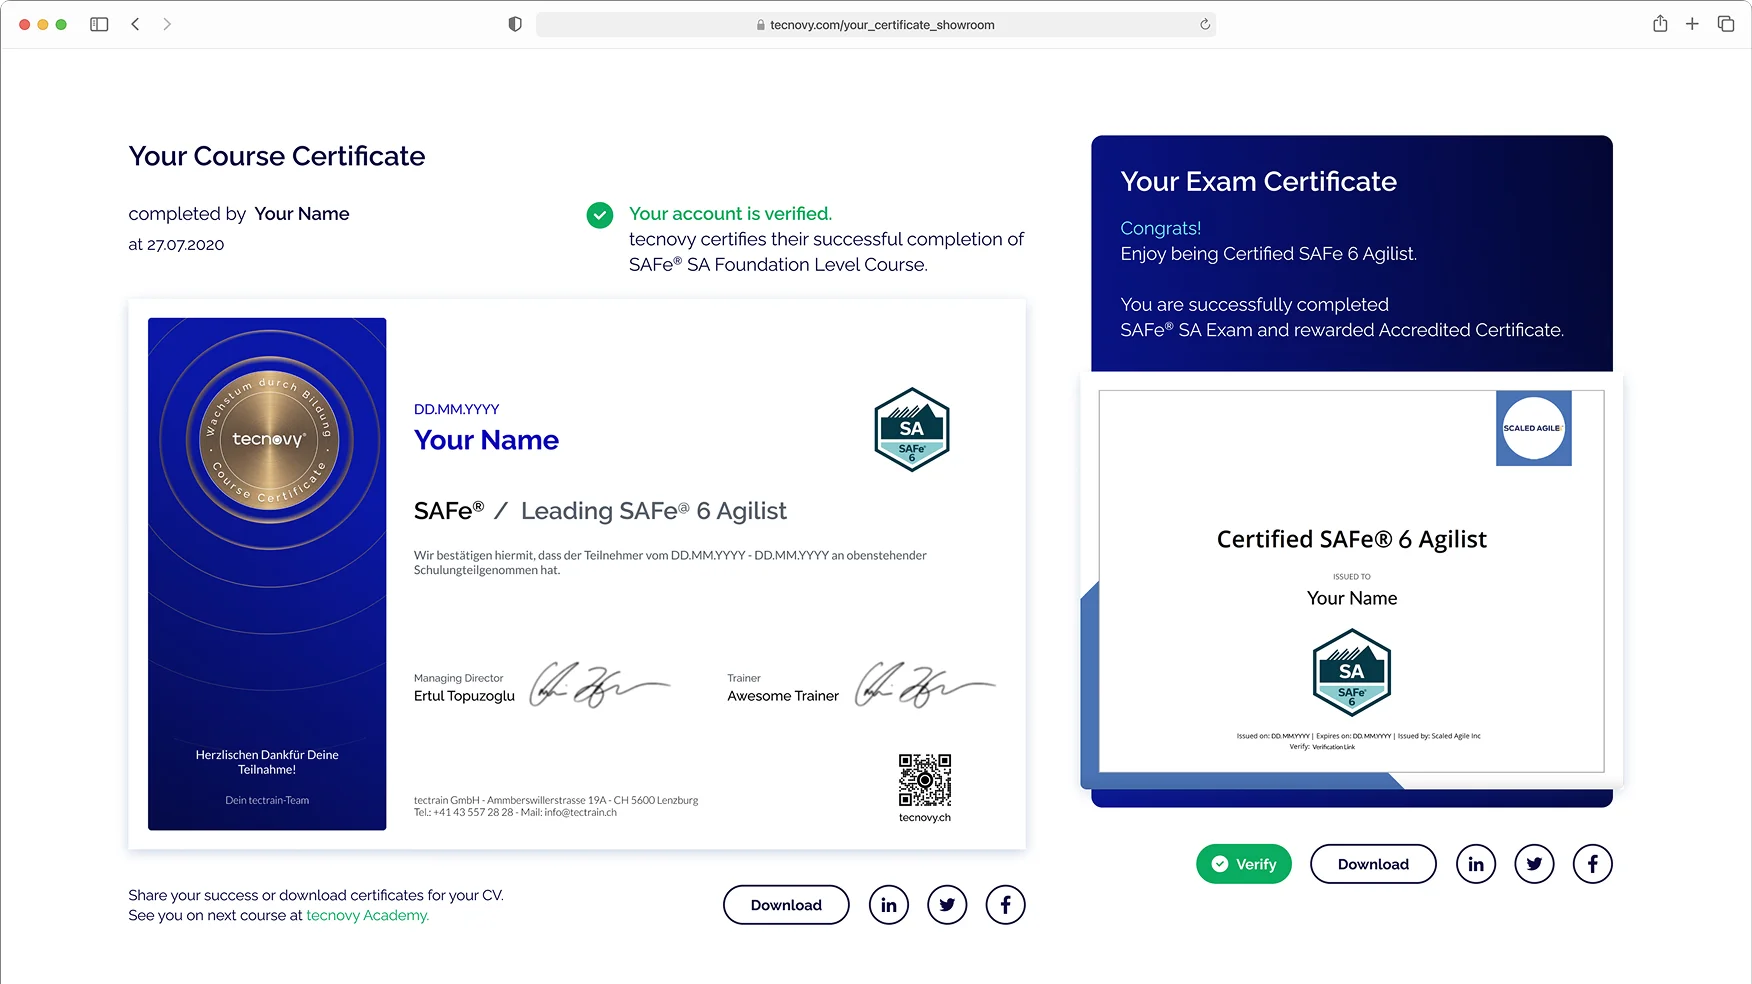Share course certificate on LinkedIn

888,905
